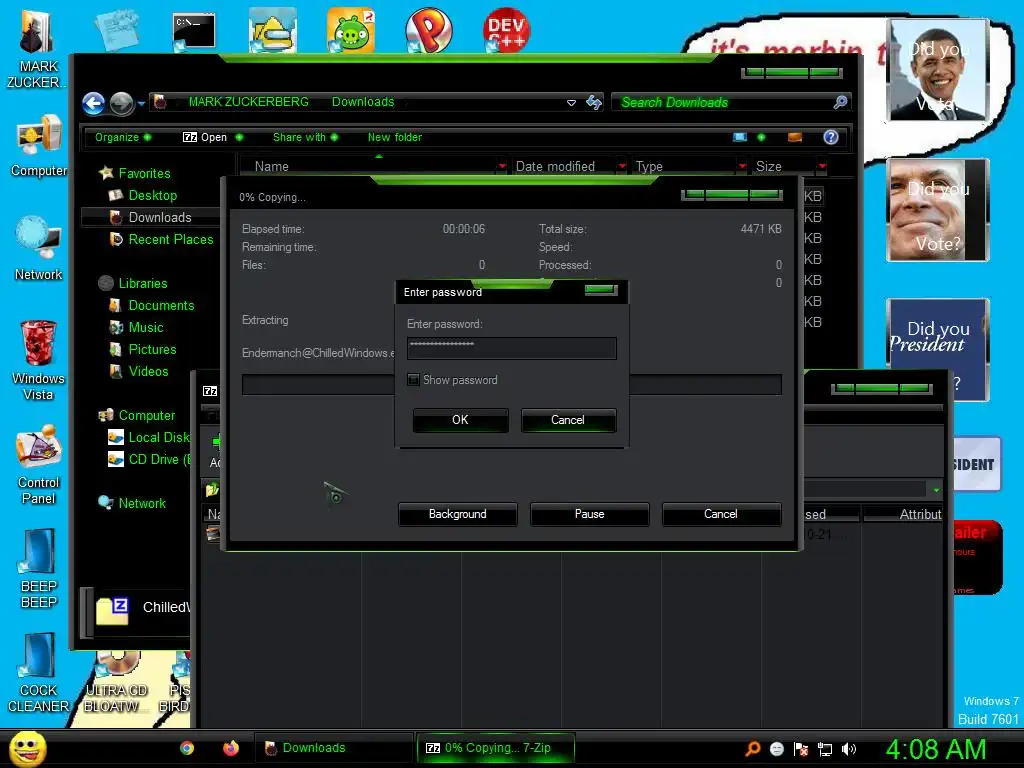Open the COCK CLEANER desktop shortcut
The height and width of the screenshot is (768, 1024).
(38, 673)
